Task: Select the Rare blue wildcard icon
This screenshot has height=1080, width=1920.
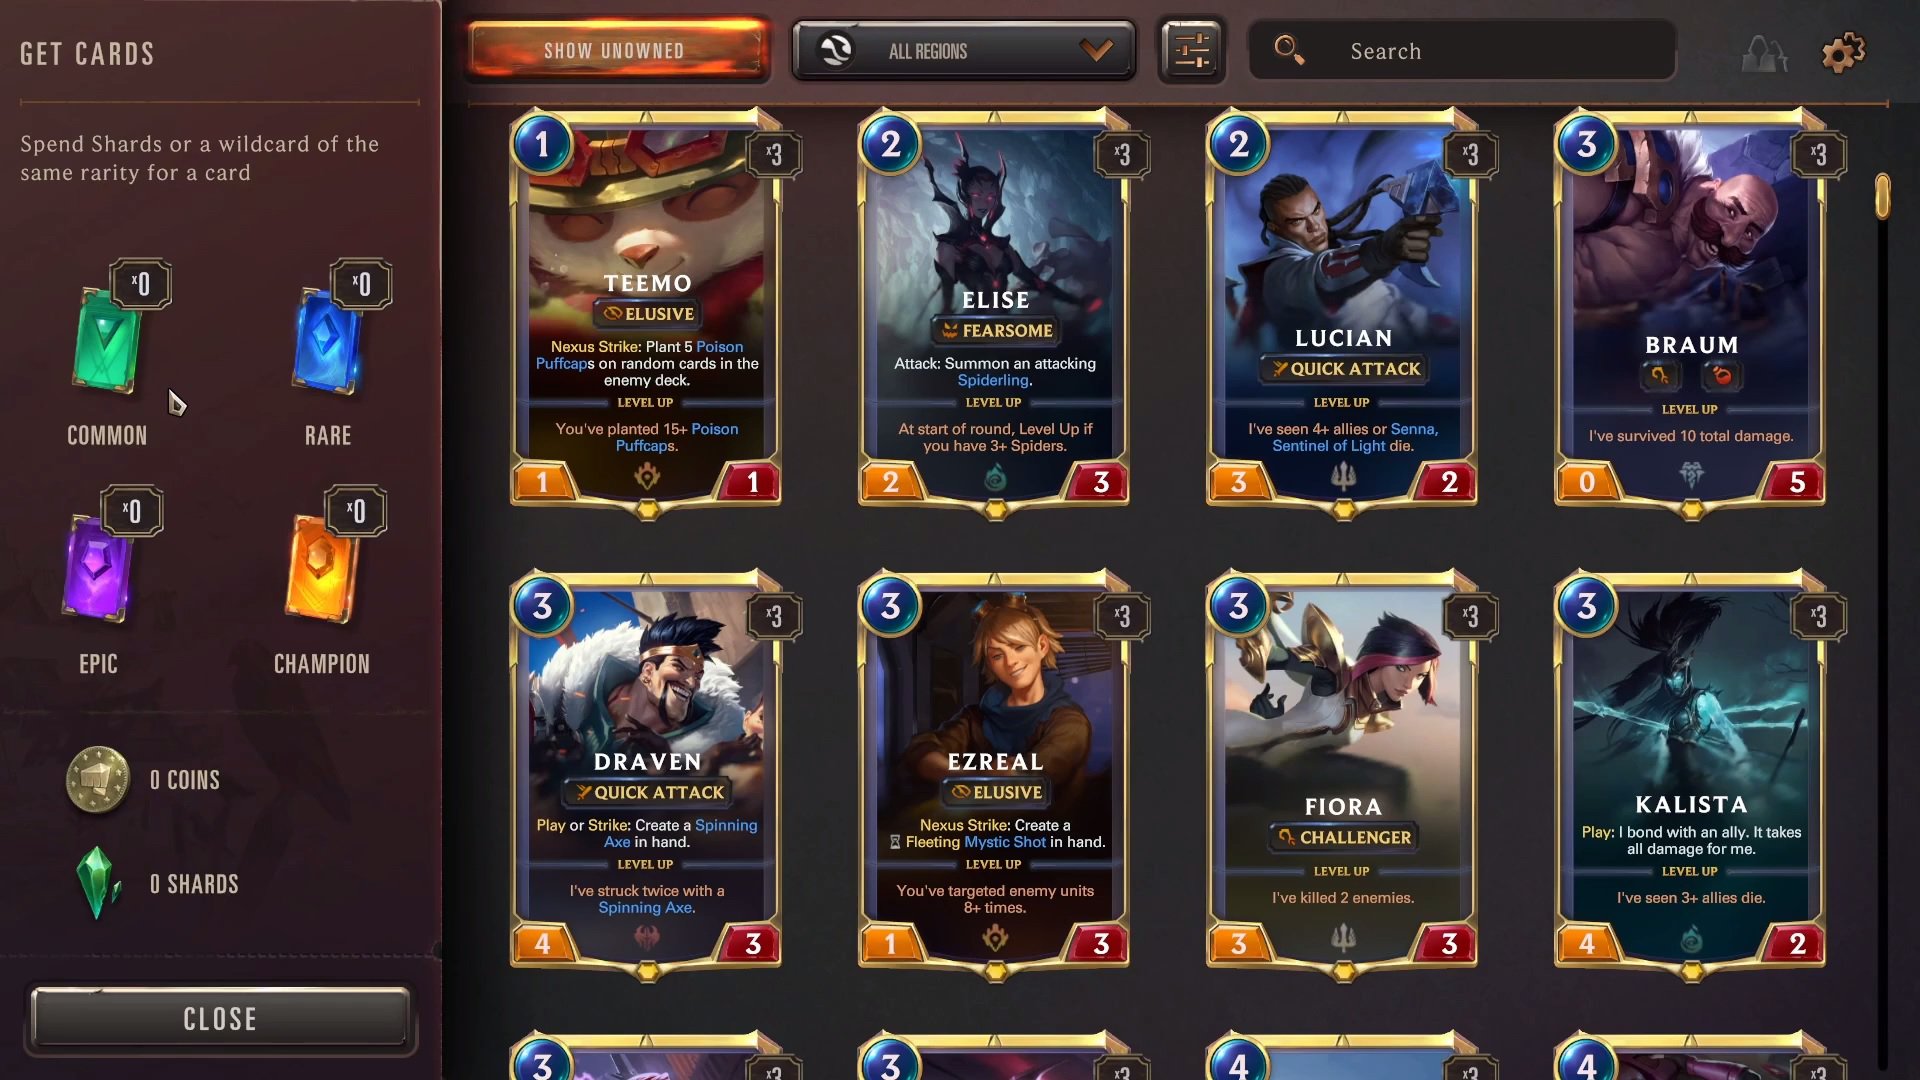Action: [327, 340]
